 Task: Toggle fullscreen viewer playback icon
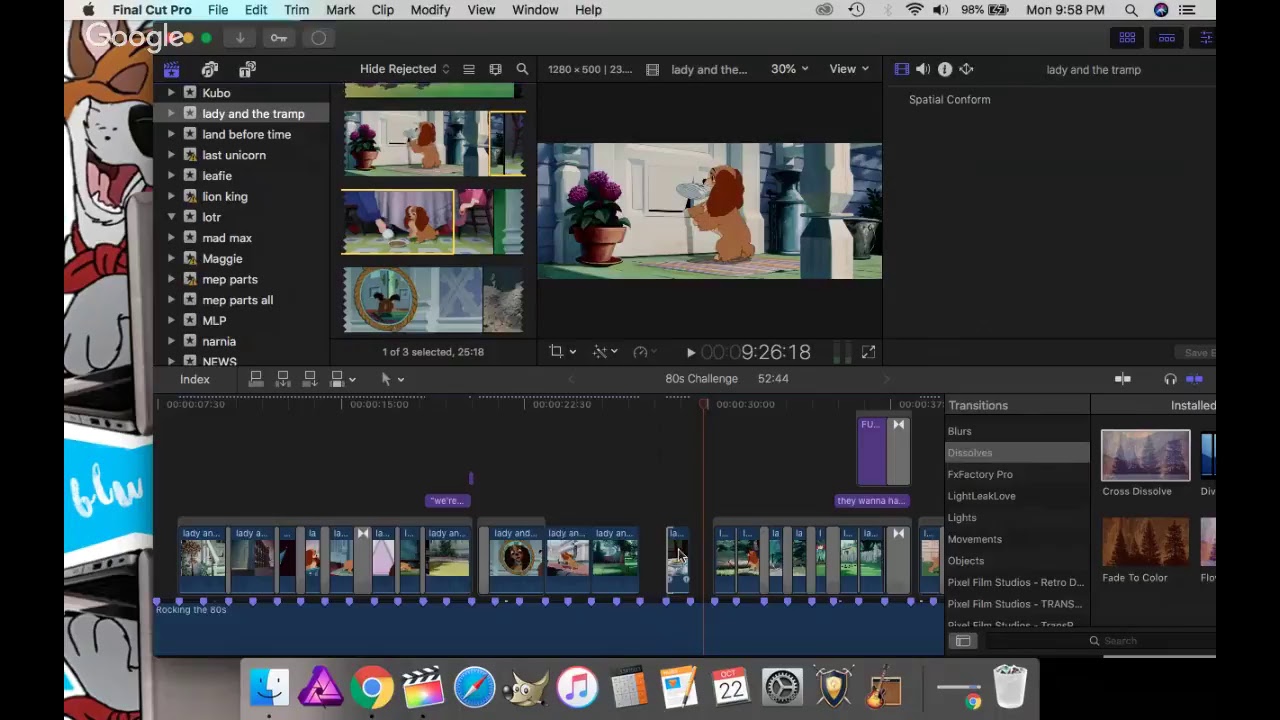pos(868,352)
